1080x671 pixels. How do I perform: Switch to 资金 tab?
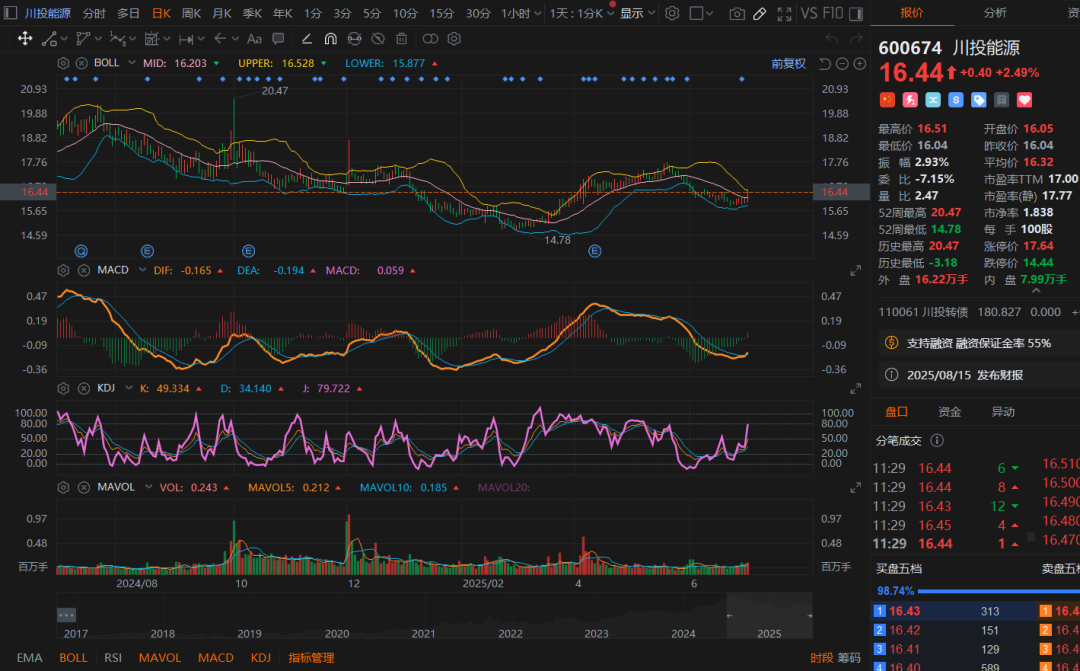tap(950, 412)
